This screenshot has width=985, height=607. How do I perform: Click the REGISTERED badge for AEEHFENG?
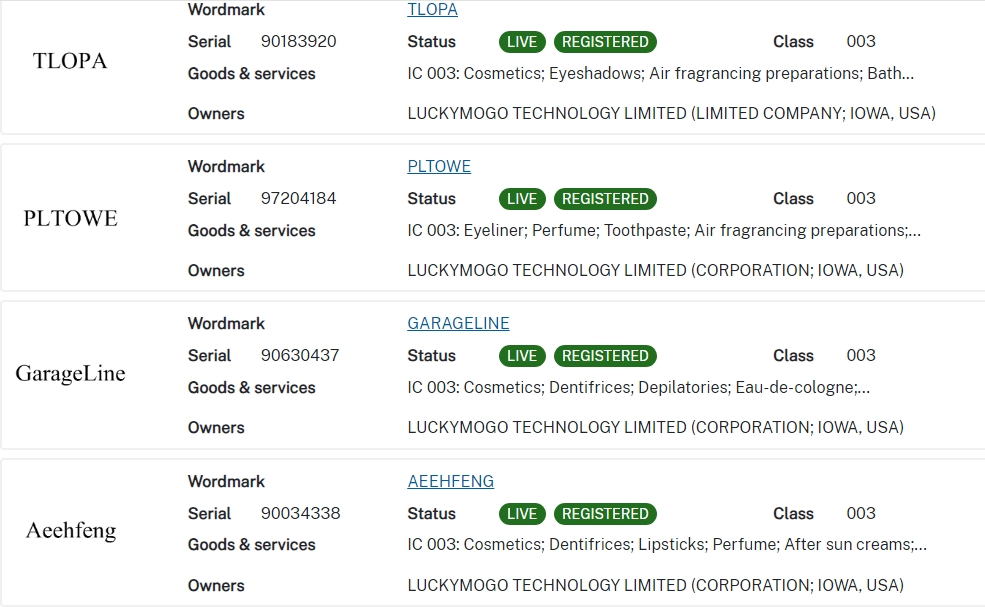coord(605,514)
